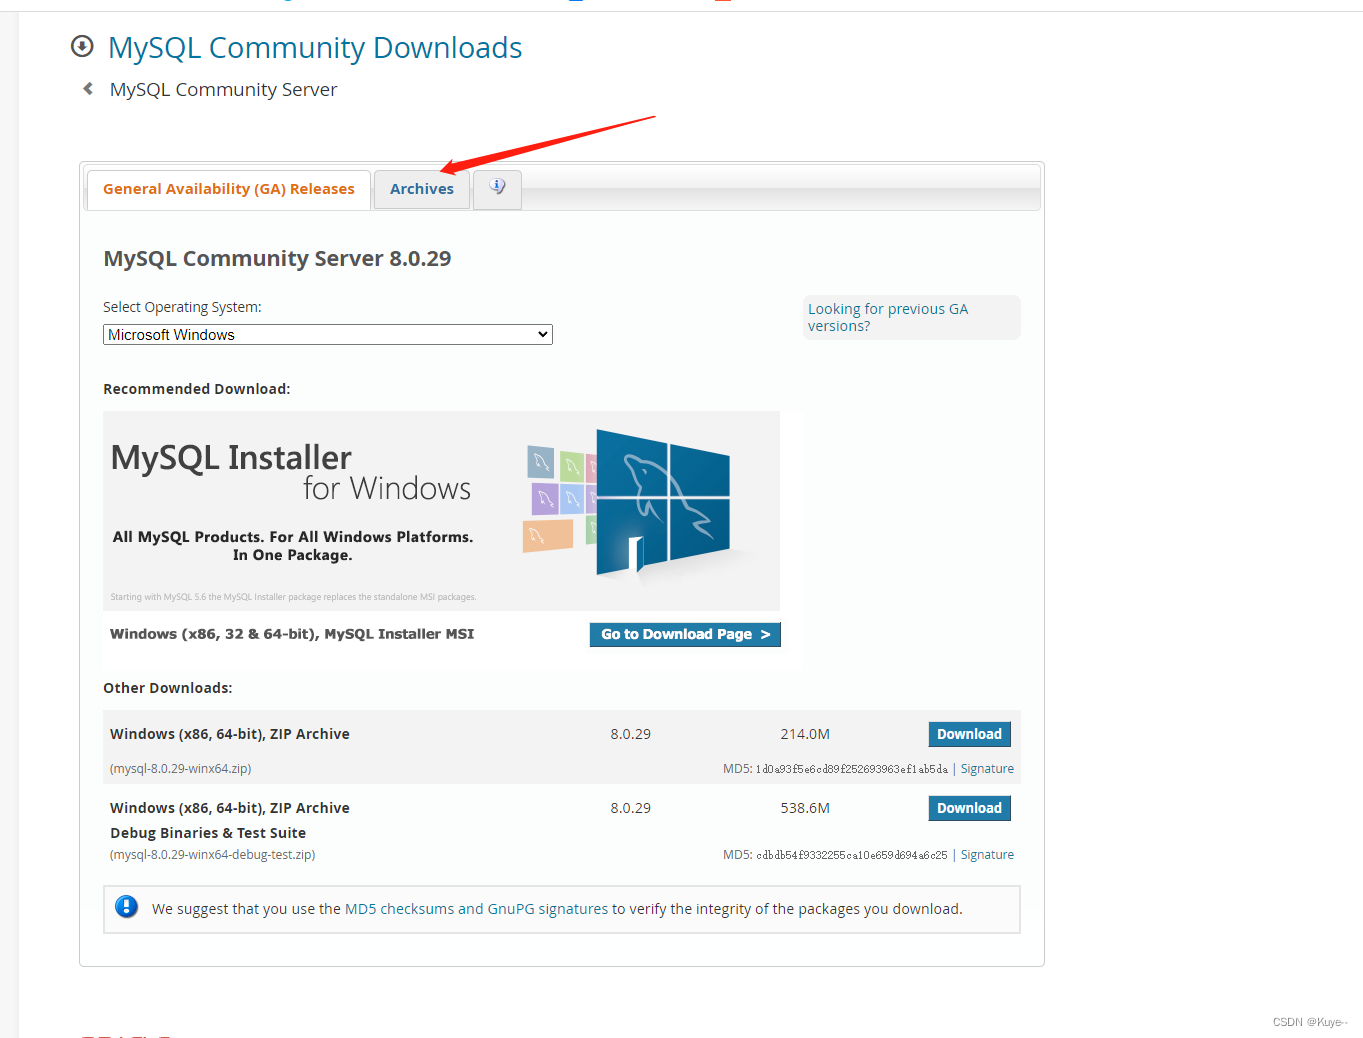Click the Debug Binaries & Test Suite label

pyautogui.click(x=208, y=833)
